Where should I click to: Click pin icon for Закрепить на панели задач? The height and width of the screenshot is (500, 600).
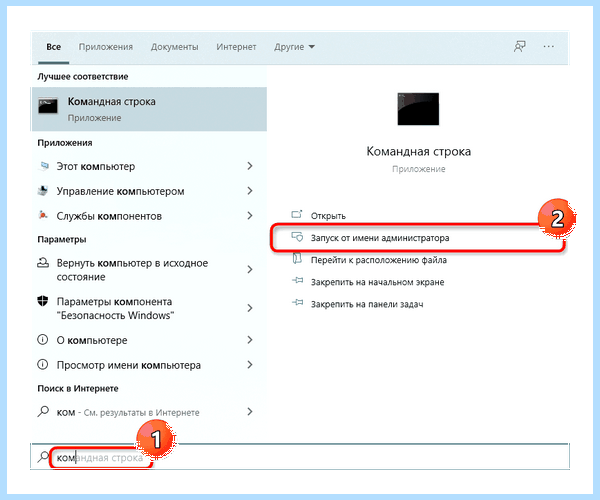point(297,303)
